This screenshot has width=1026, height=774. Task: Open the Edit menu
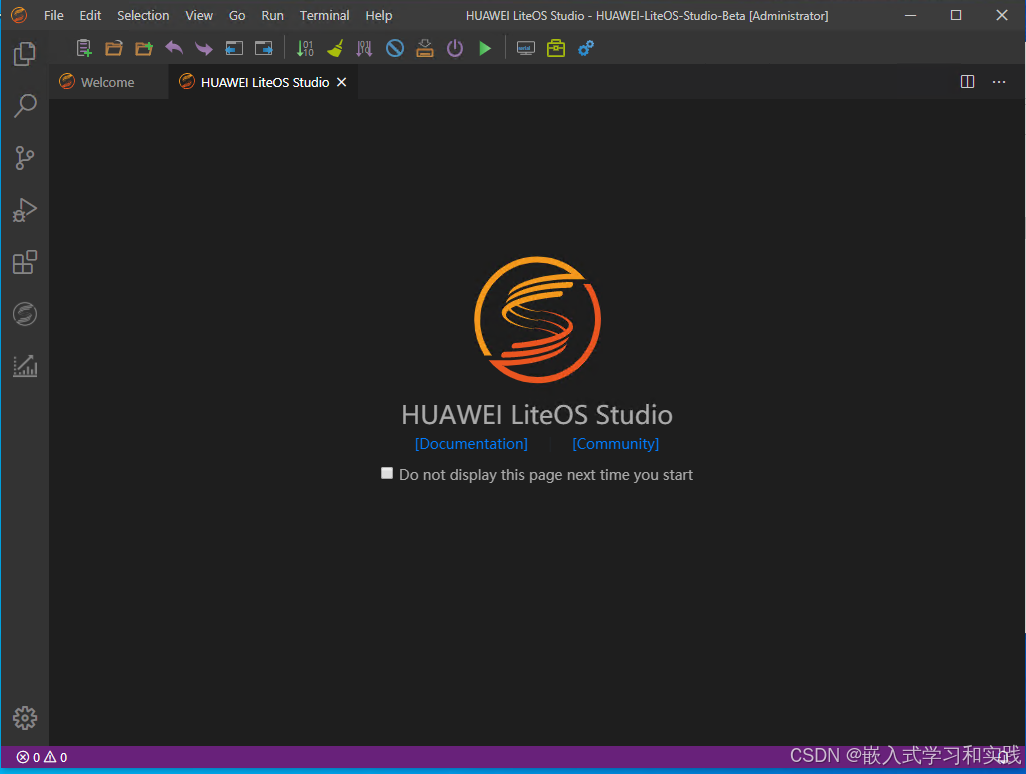(90, 15)
